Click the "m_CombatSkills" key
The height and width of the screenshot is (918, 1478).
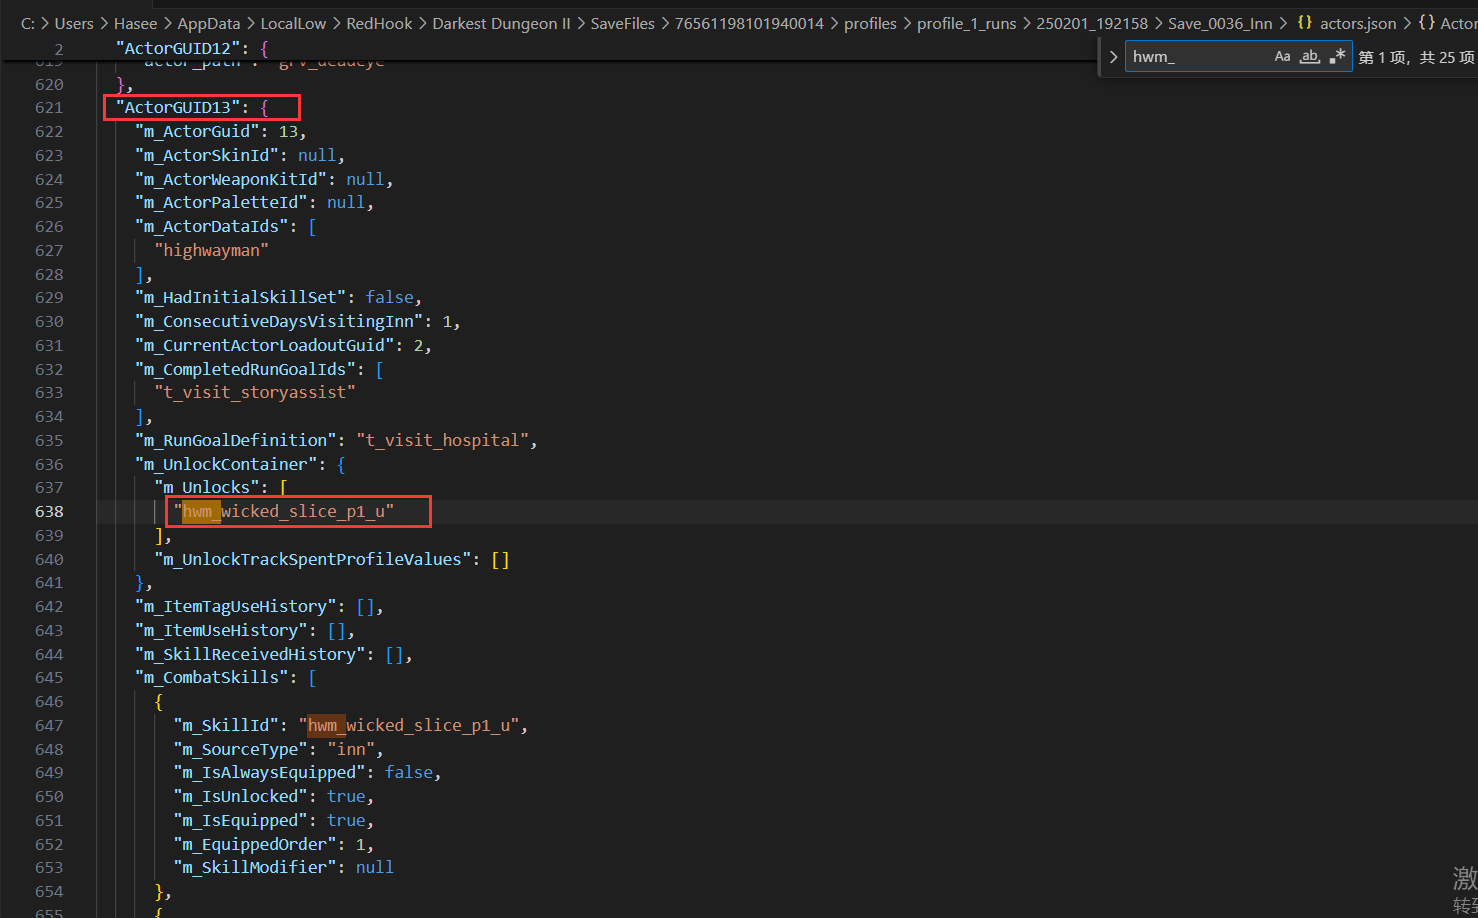click(x=212, y=678)
